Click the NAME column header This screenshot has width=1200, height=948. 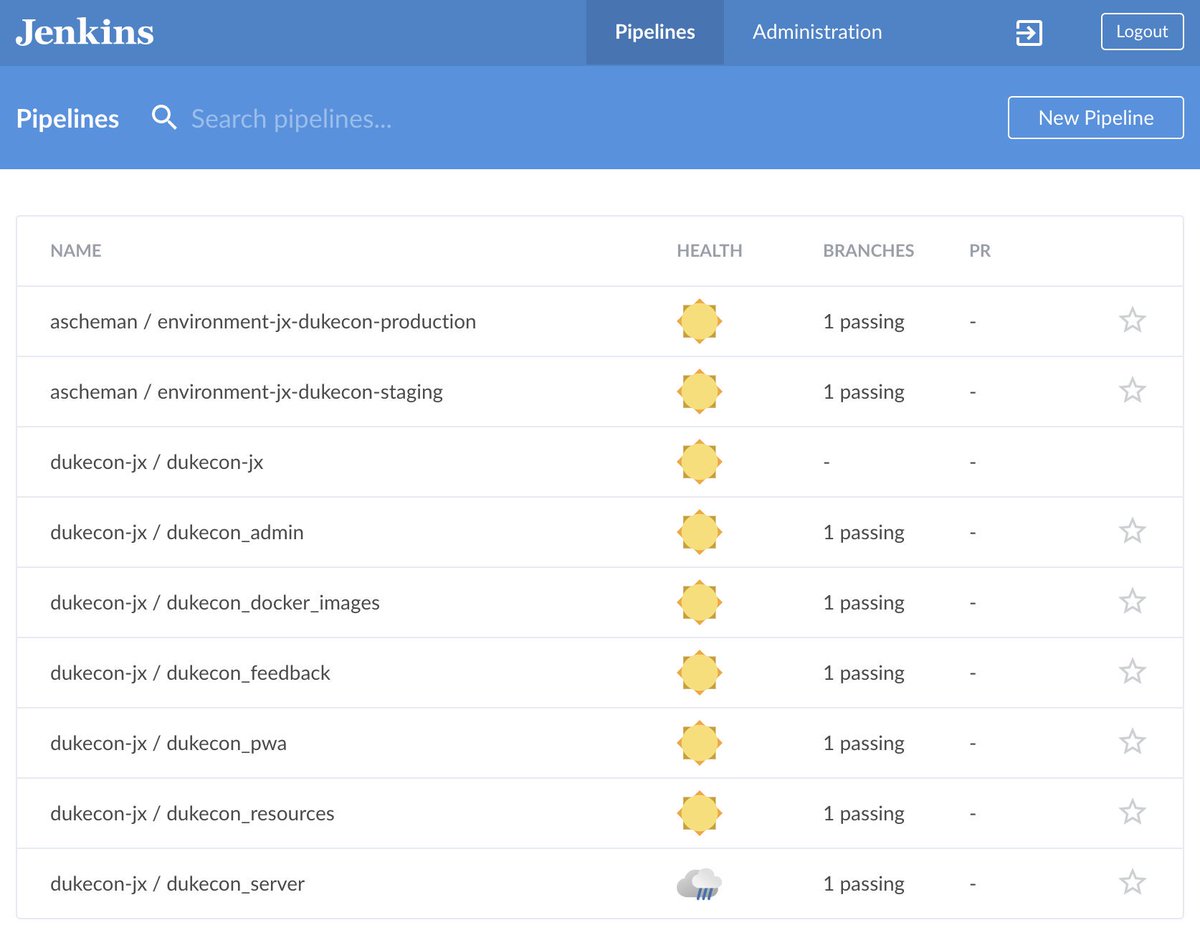[76, 251]
